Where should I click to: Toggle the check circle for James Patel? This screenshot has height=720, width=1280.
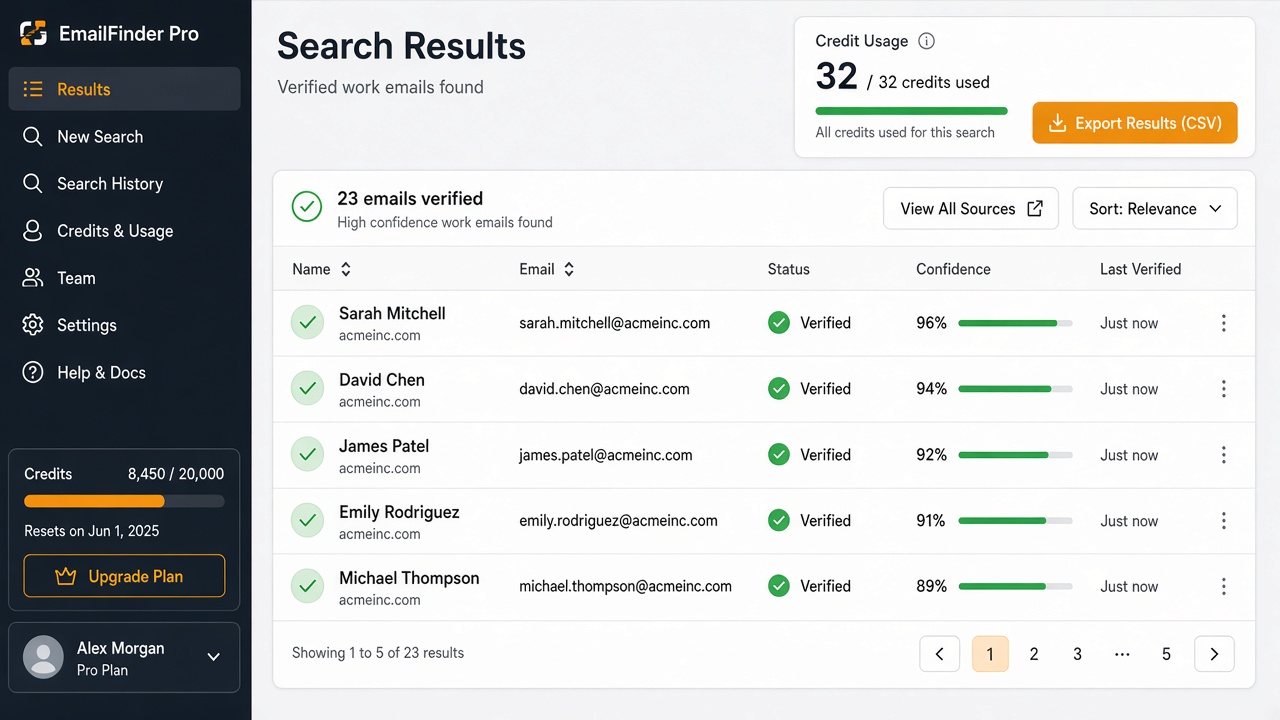[308, 455]
